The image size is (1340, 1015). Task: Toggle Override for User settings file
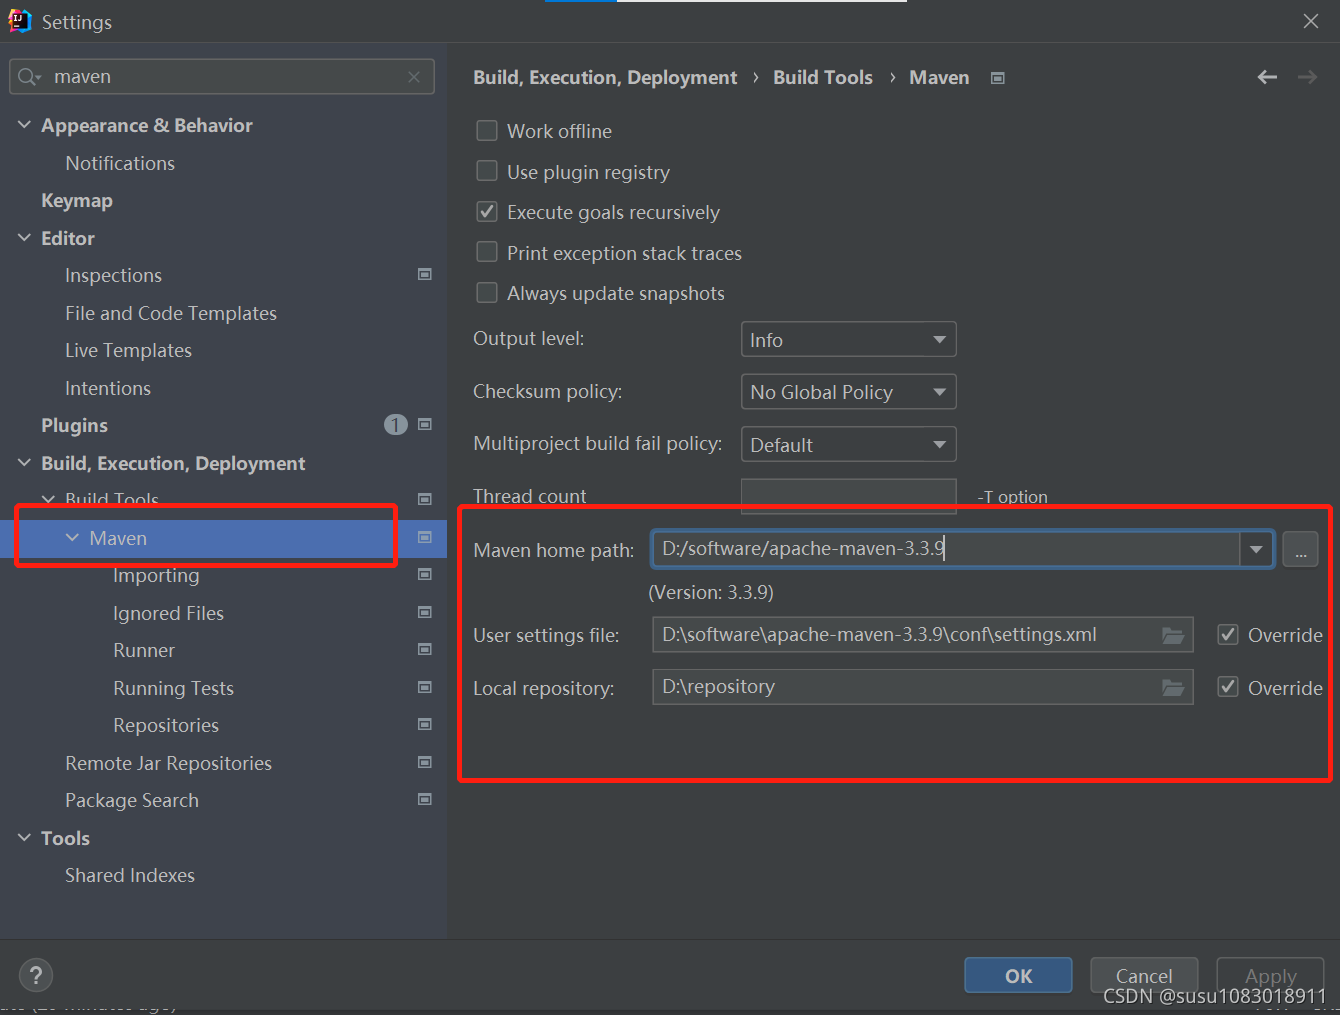1228,635
